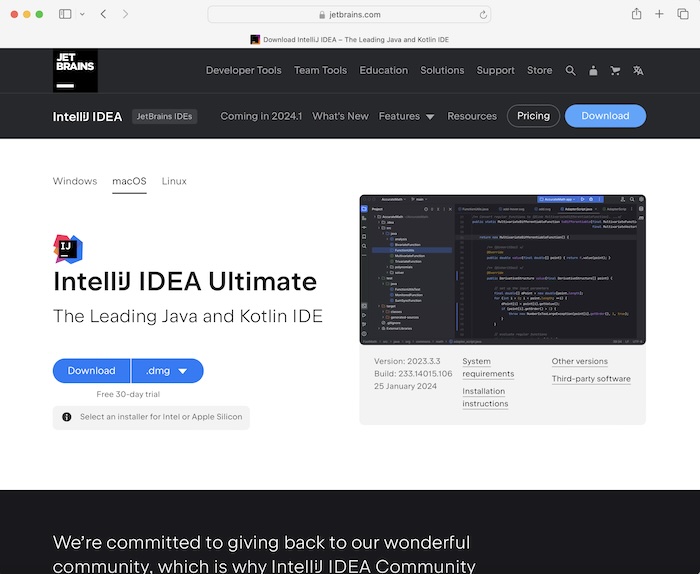Open the shopping cart icon
The height and width of the screenshot is (574, 700).
(615, 71)
